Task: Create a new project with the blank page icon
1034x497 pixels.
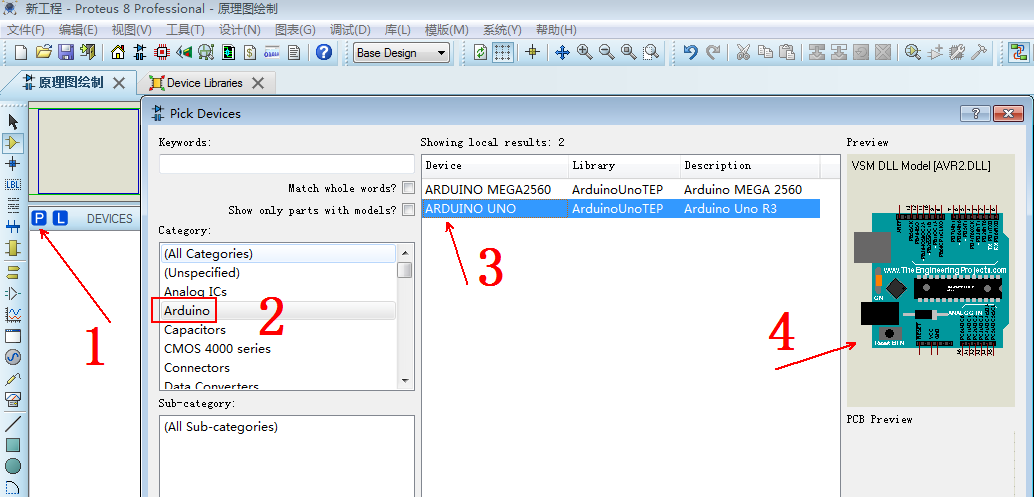Action: click(21, 52)
